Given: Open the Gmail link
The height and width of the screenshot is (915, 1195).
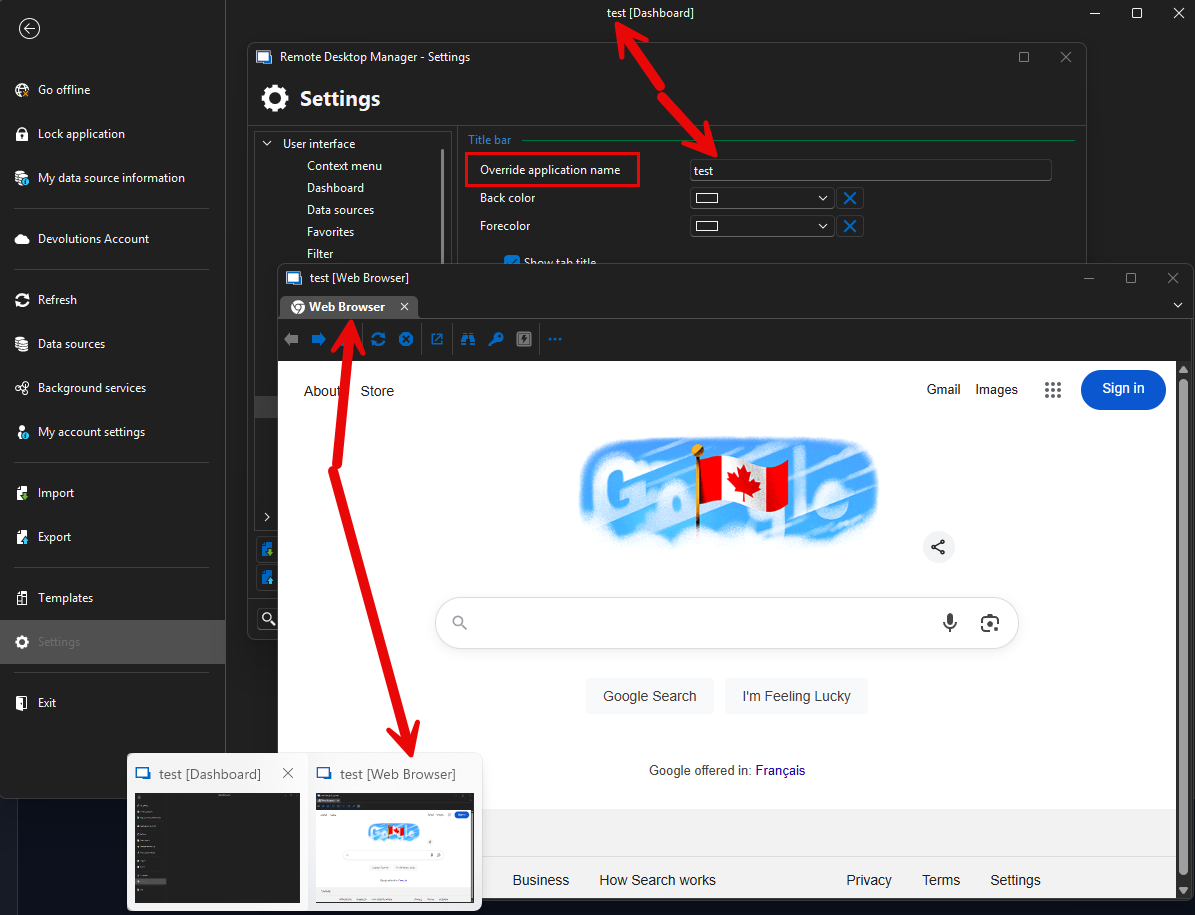Looking at the screenshot, I should [x=944, y=390].
